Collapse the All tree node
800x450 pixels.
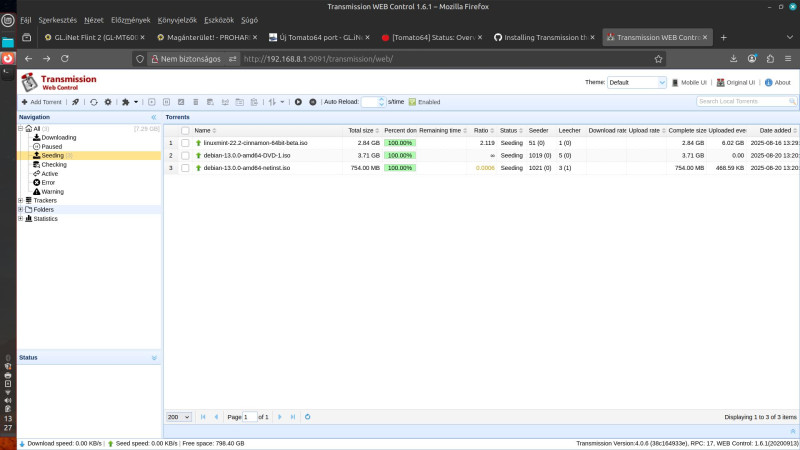click(20, 129)
